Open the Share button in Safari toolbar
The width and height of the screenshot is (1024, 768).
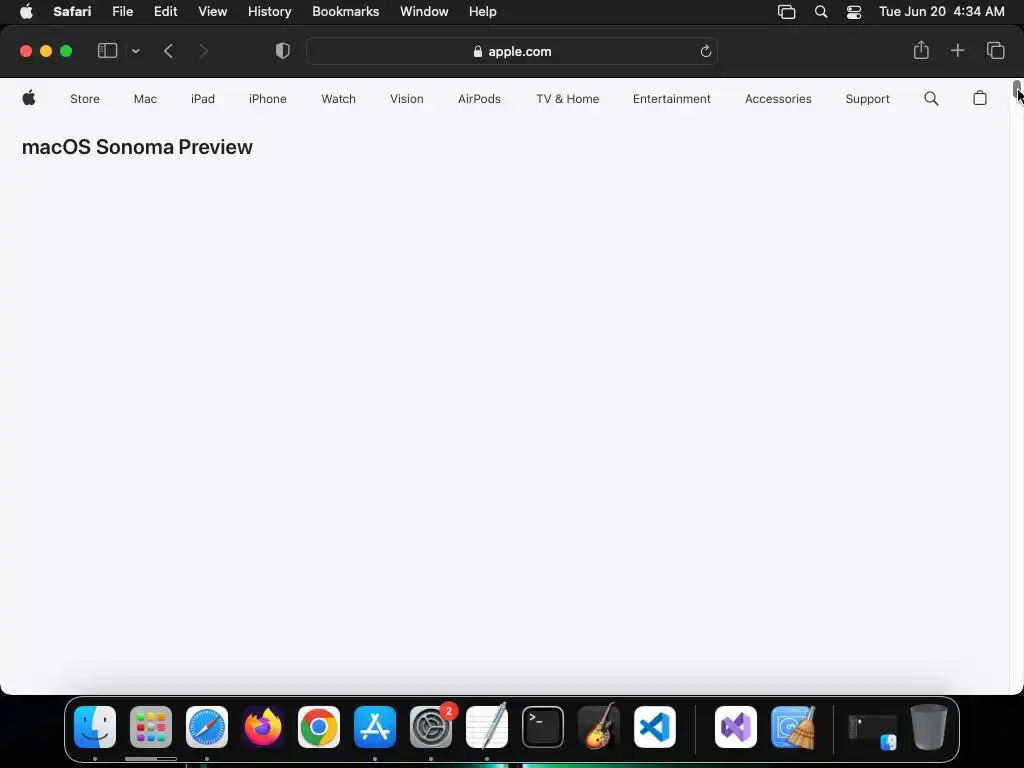tap(921, 50)
